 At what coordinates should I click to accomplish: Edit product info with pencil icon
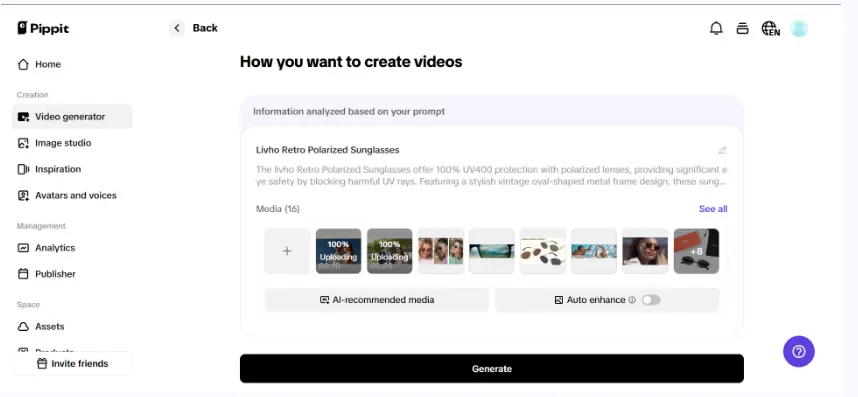coord(722,150)
